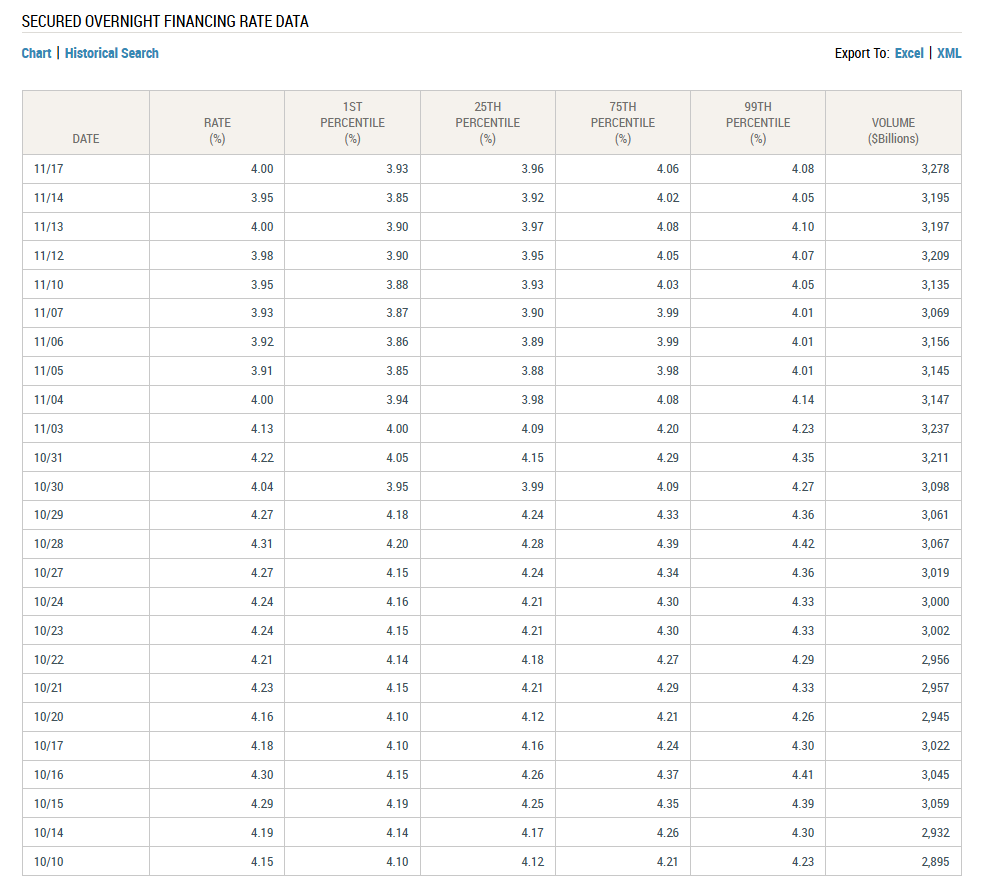Click the 1ST PERCENTILE column header
The width and height of the screenshot is (990, 890).
coord(352,122)
